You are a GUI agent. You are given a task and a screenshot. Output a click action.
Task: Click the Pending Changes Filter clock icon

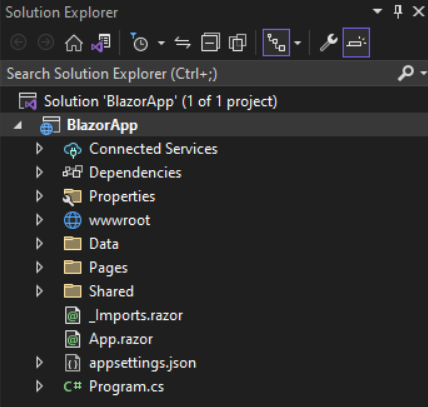pyautogui.click(x=139, y=42)
